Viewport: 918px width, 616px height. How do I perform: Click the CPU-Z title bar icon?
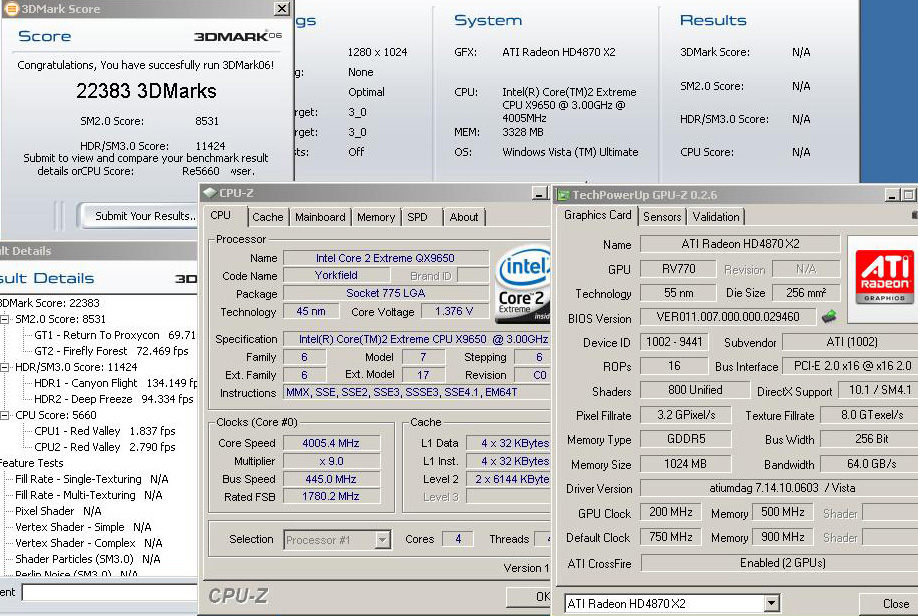[x=208, y=194]
